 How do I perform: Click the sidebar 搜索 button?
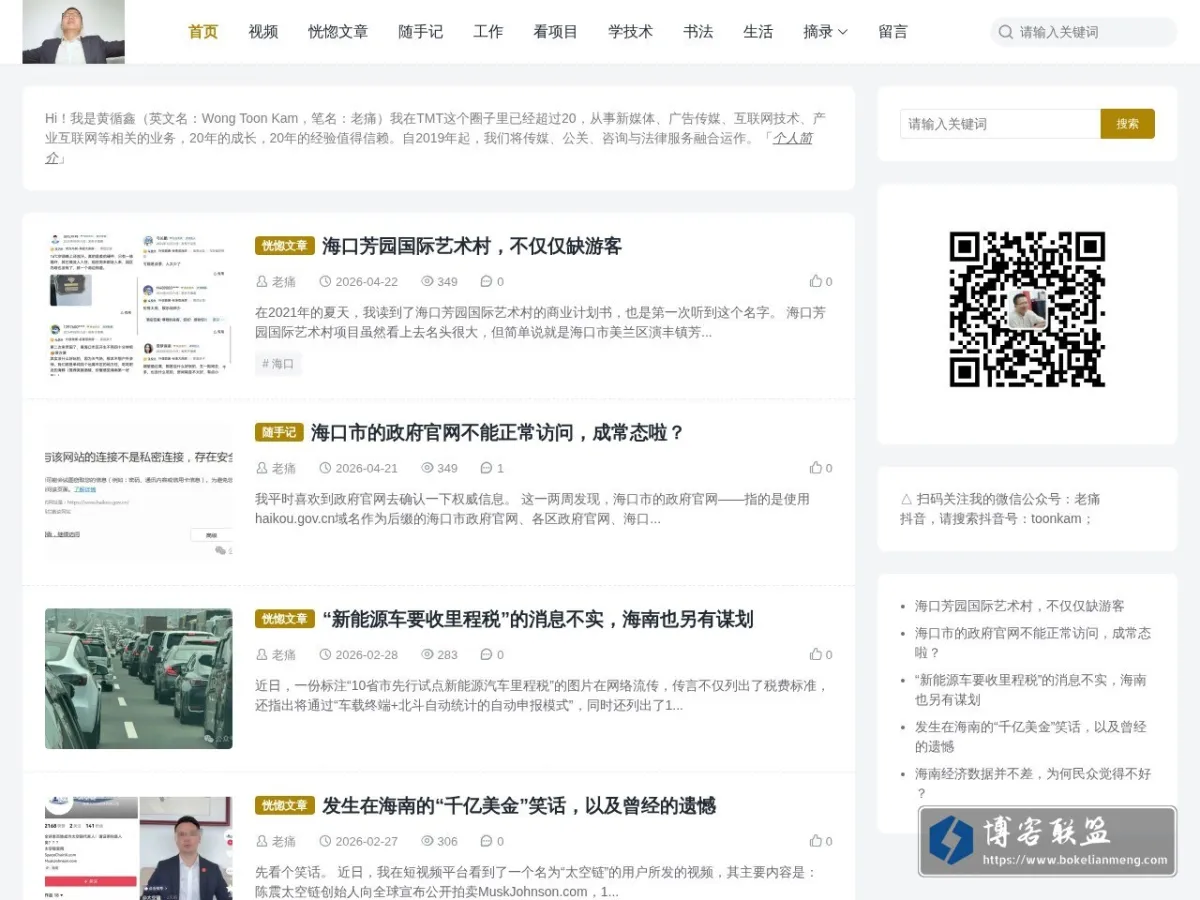coord(1127,124)
